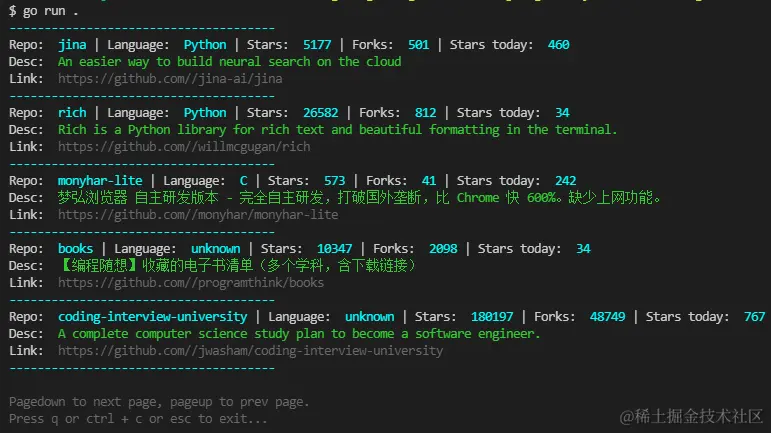Viewport: 771px width, 433px height.
Task: Click jina's fork count 501
Action: point(418,45)
